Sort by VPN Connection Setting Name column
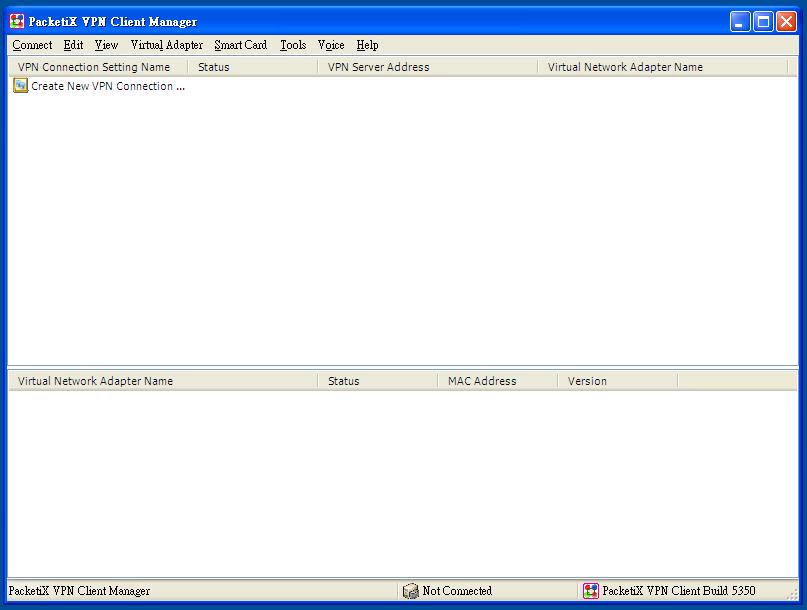Viewport: 807px width, 610px height. point(98,67)
